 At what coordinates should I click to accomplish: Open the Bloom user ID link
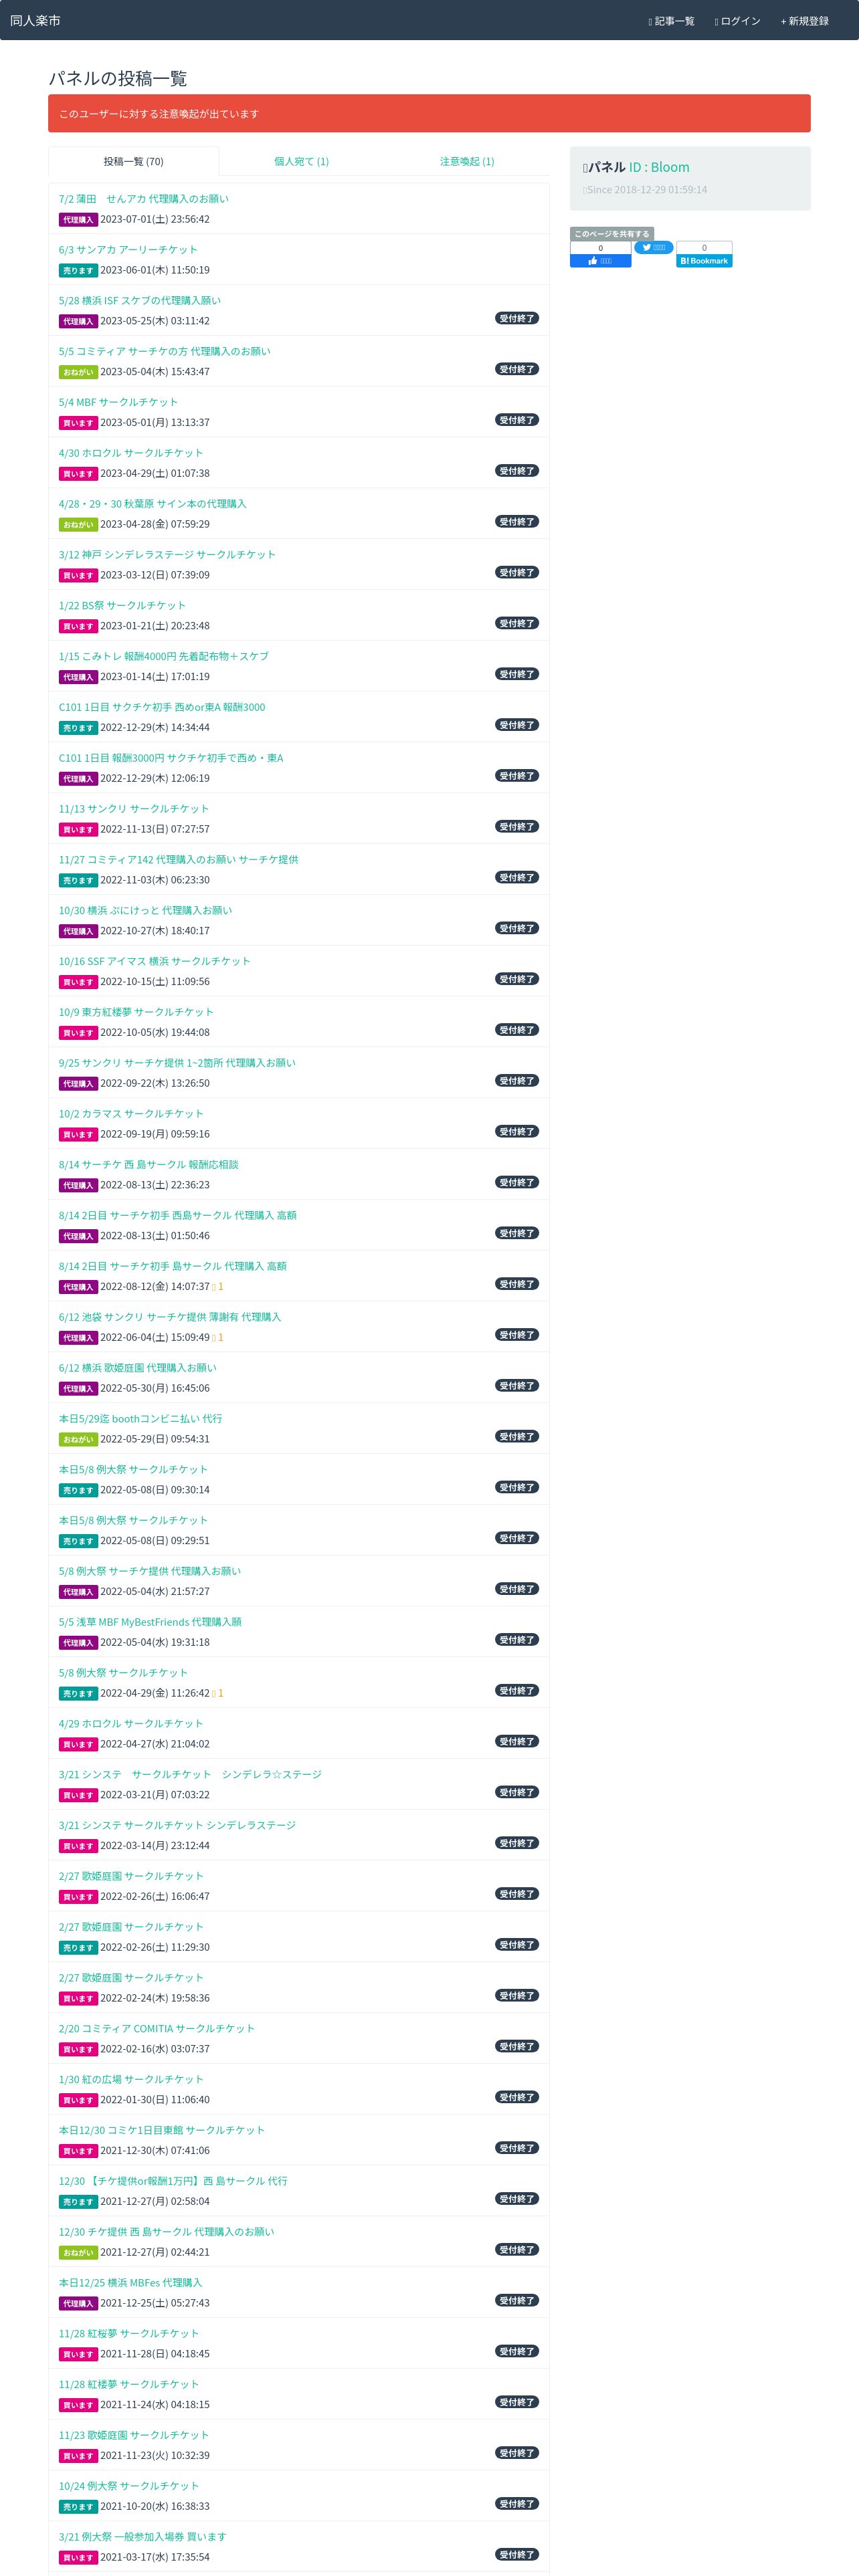(x=658, y=167)
